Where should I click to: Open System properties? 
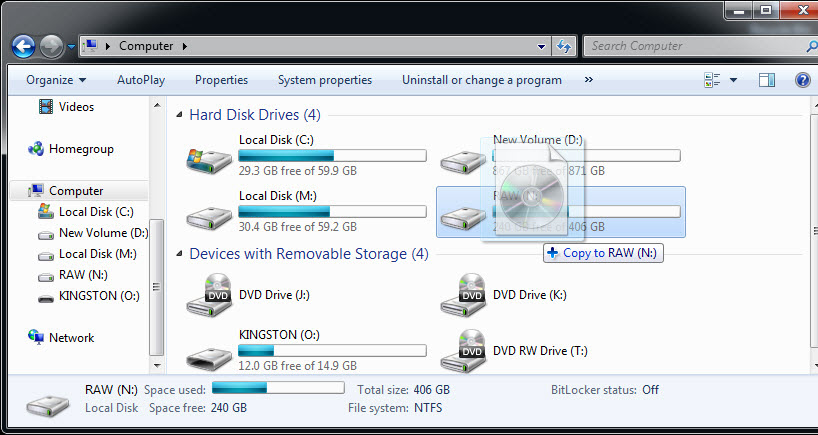tap(324, 80)
